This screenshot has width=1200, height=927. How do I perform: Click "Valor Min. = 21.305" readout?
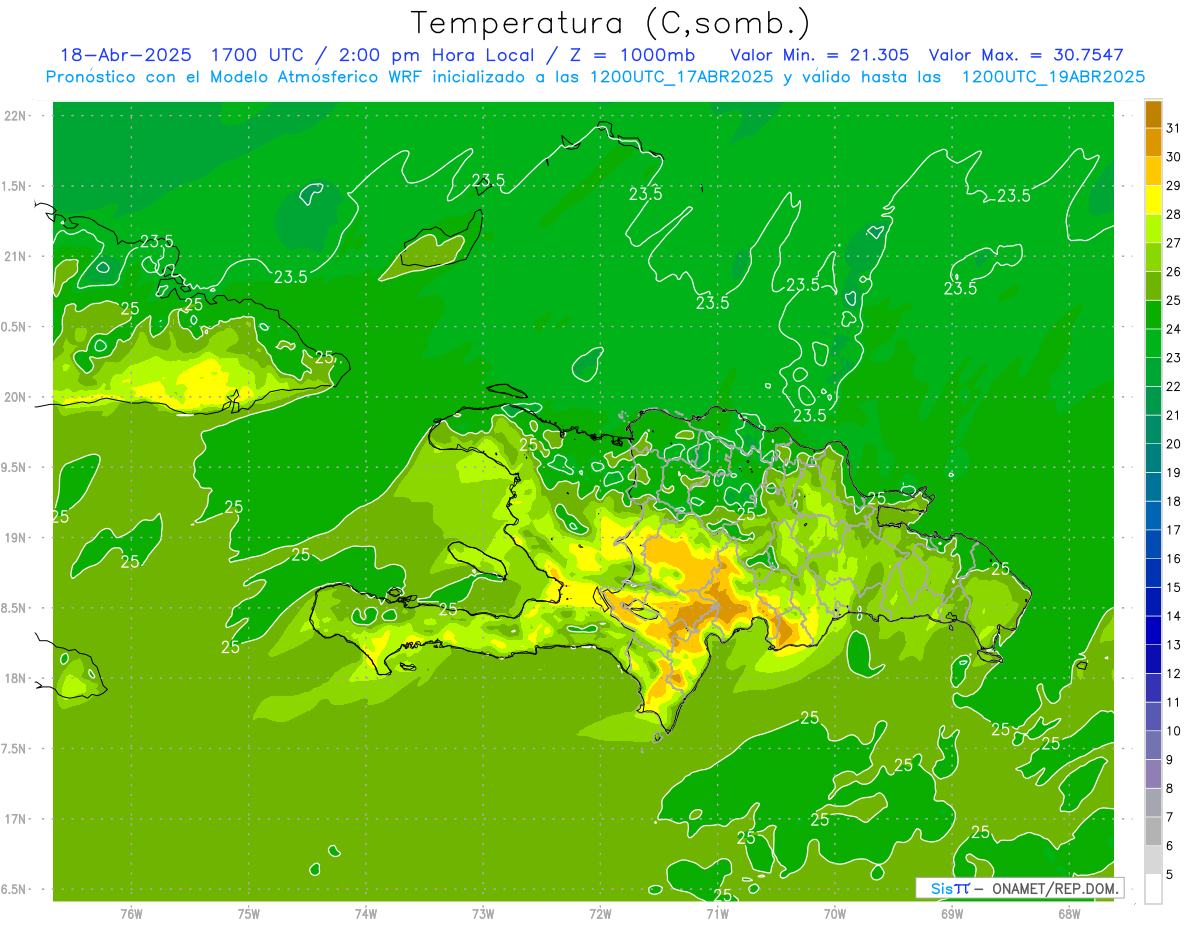[820, 55]
